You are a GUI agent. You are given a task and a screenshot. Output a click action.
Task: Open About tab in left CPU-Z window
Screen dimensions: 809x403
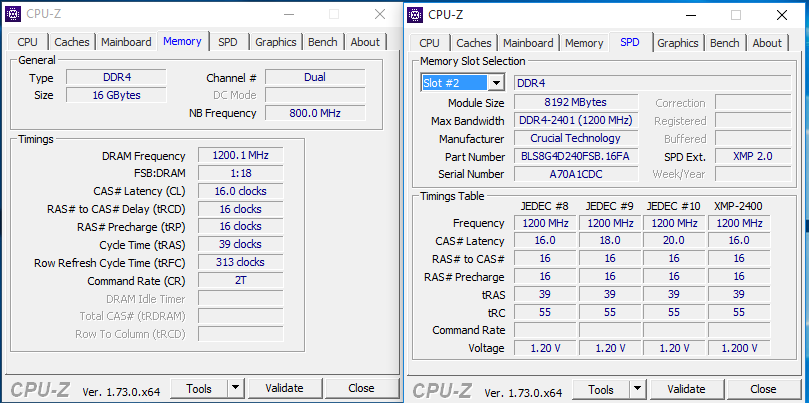[365, 42]
